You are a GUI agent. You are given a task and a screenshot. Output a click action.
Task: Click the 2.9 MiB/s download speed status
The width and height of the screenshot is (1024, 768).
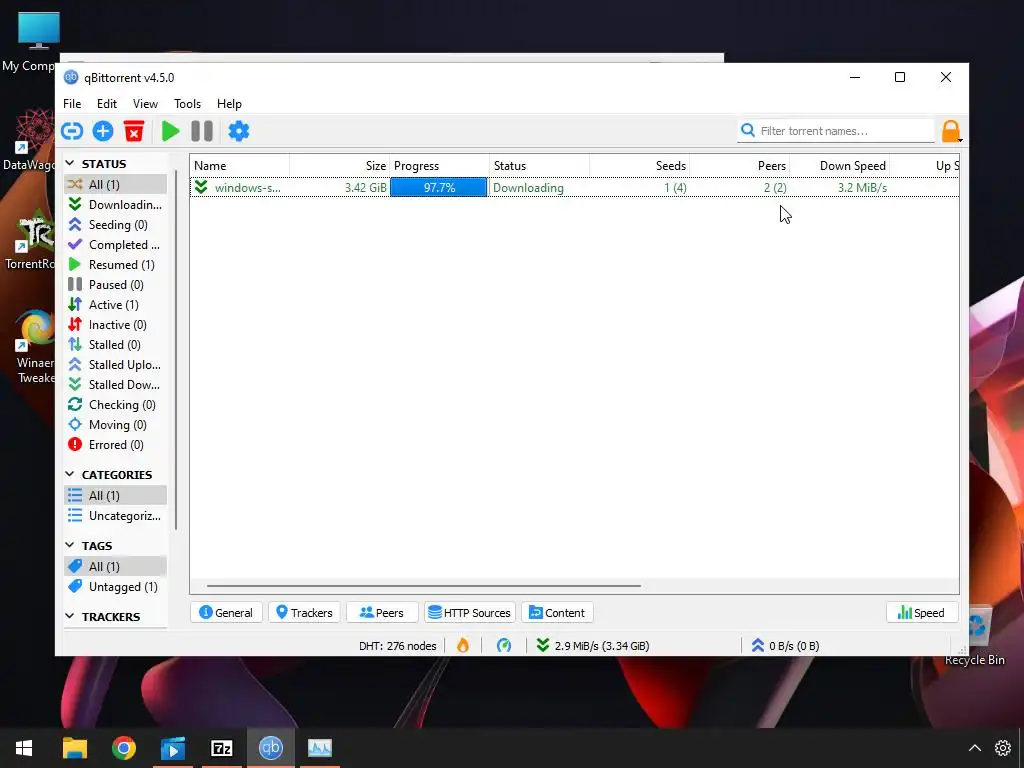(592, 646)
